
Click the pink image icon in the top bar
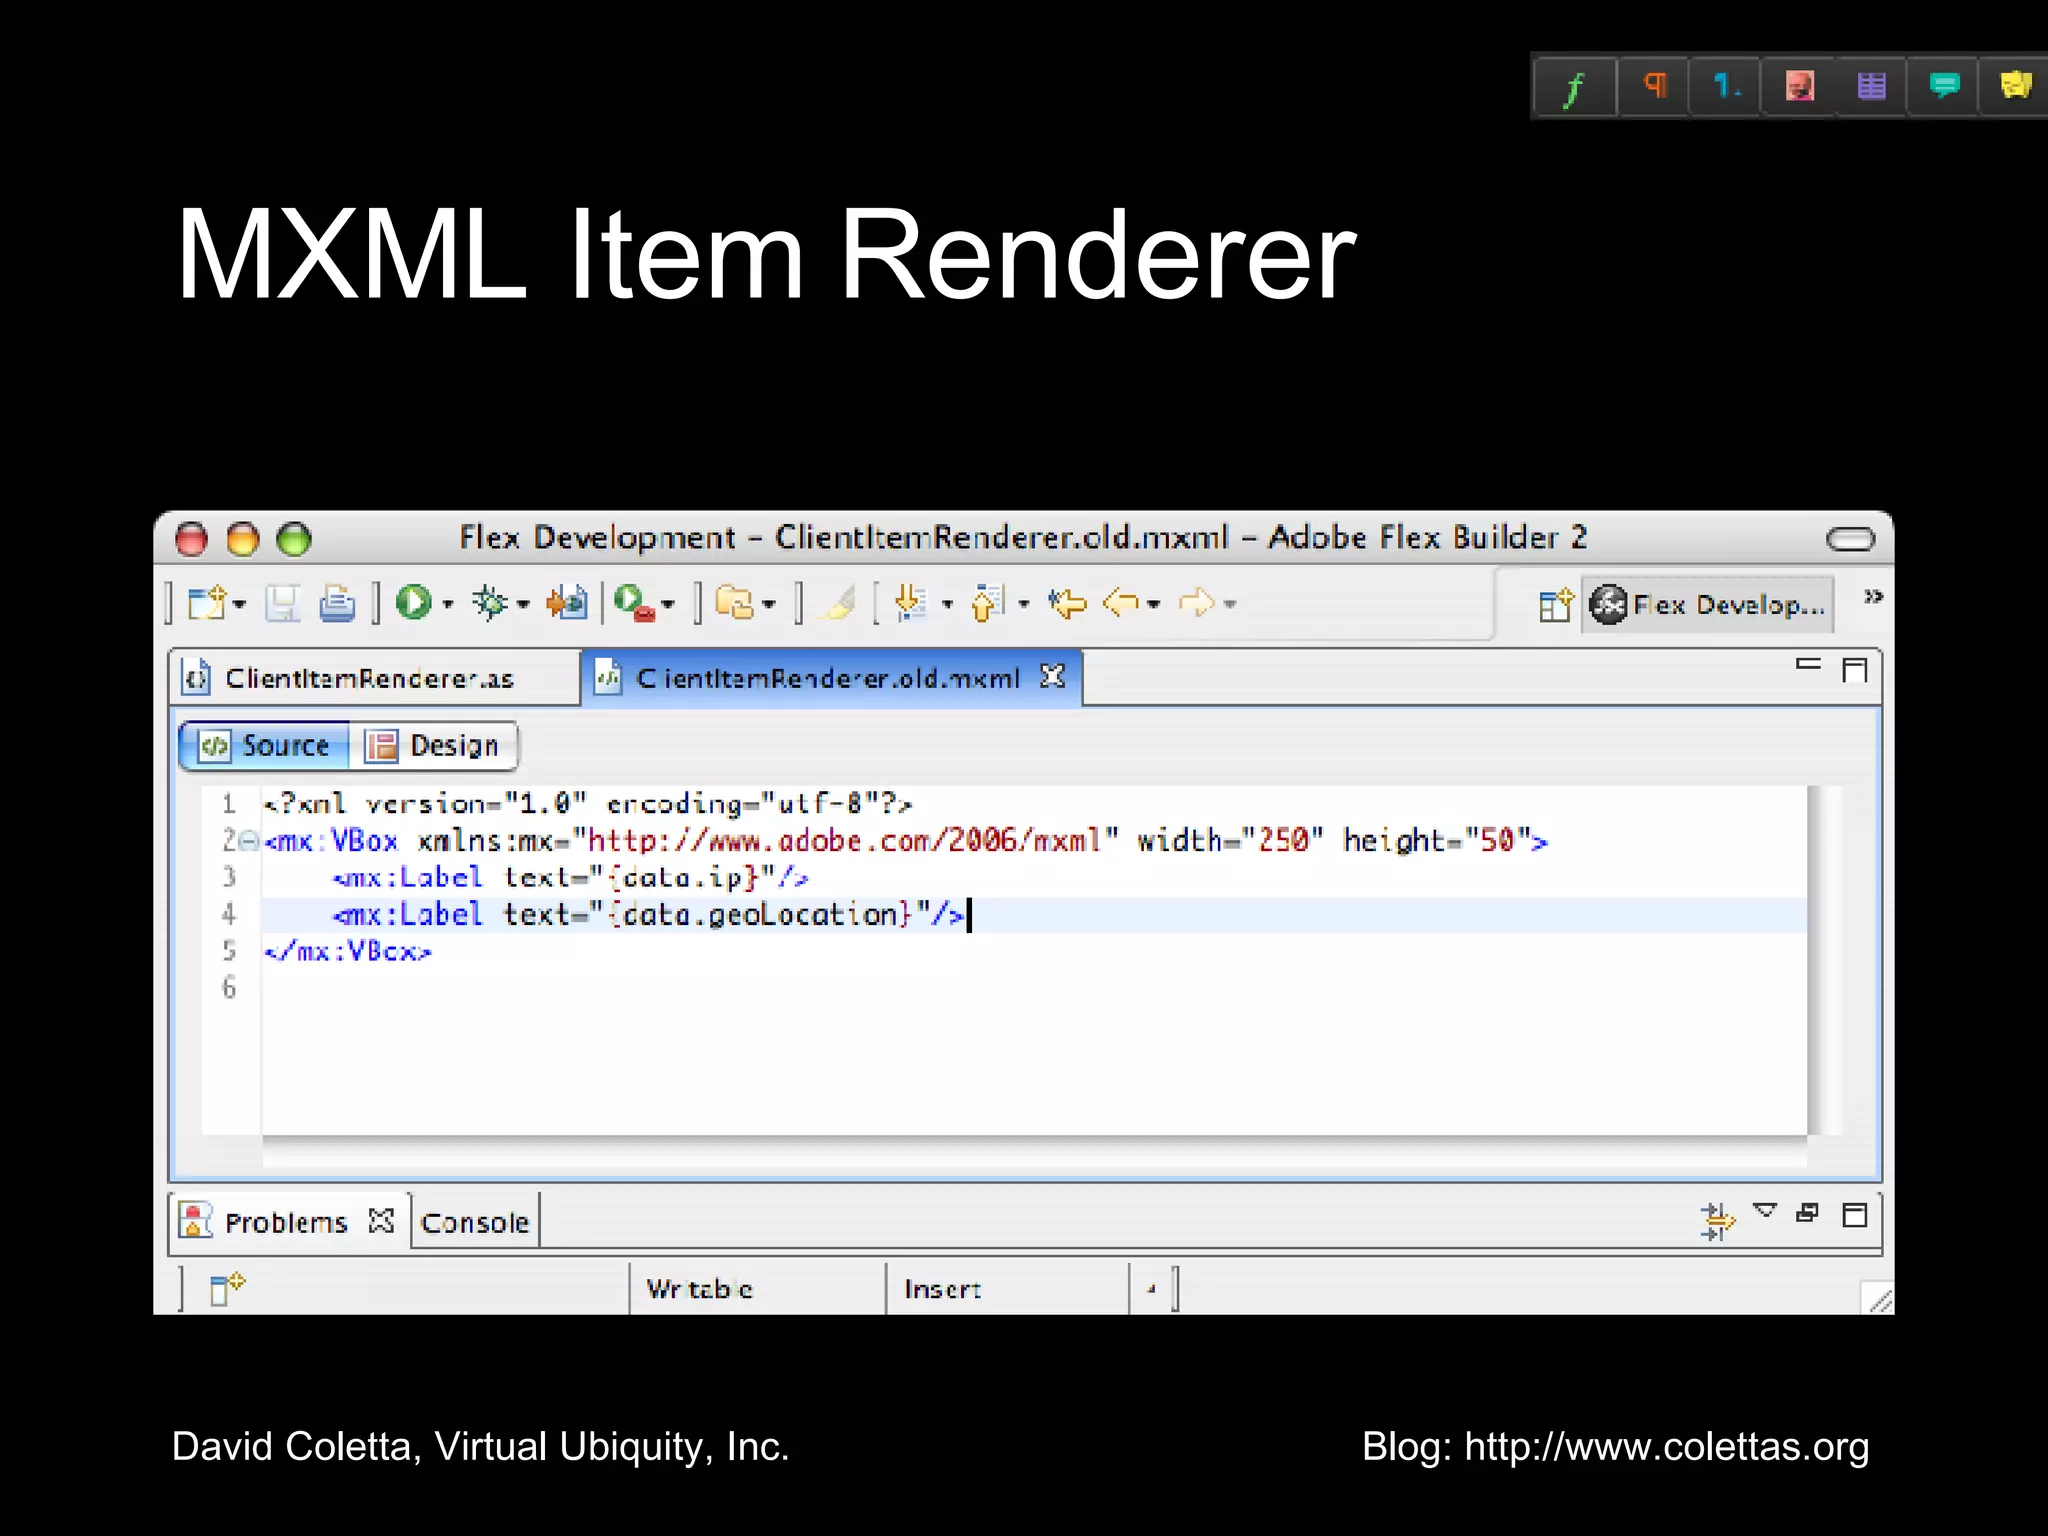point(1800,87)
